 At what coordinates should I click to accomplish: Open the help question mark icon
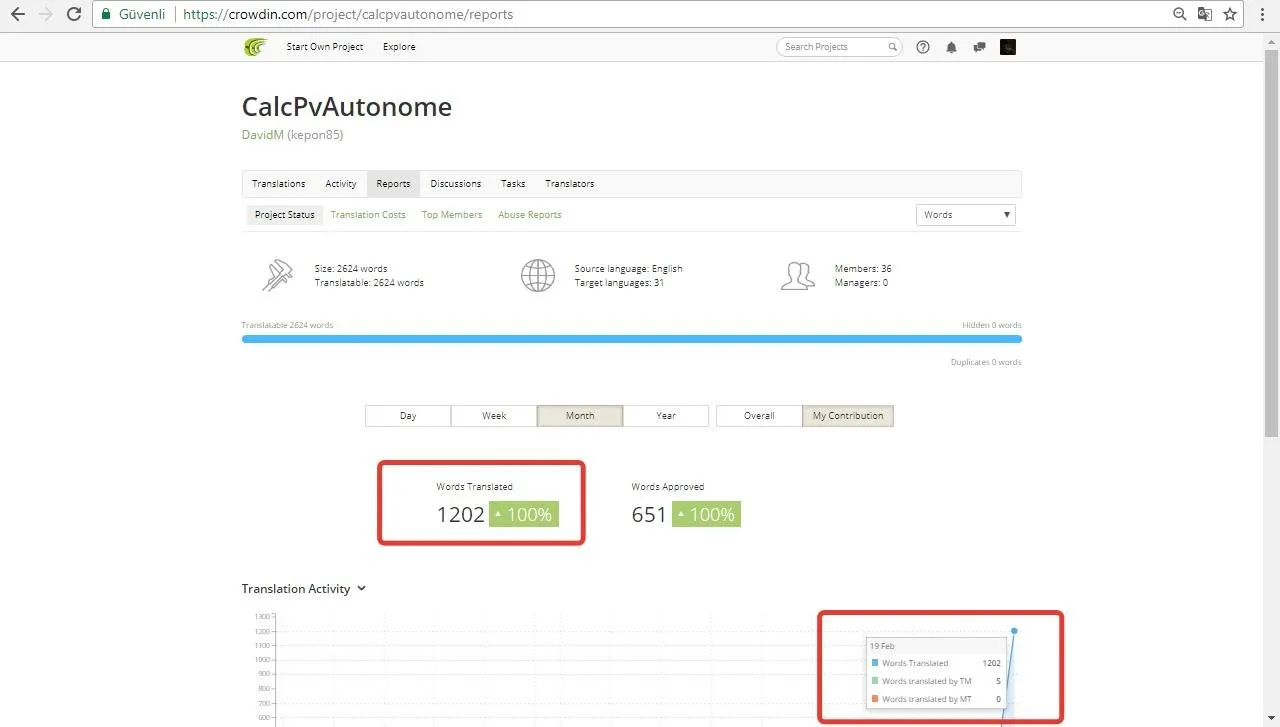coord(923,47)
